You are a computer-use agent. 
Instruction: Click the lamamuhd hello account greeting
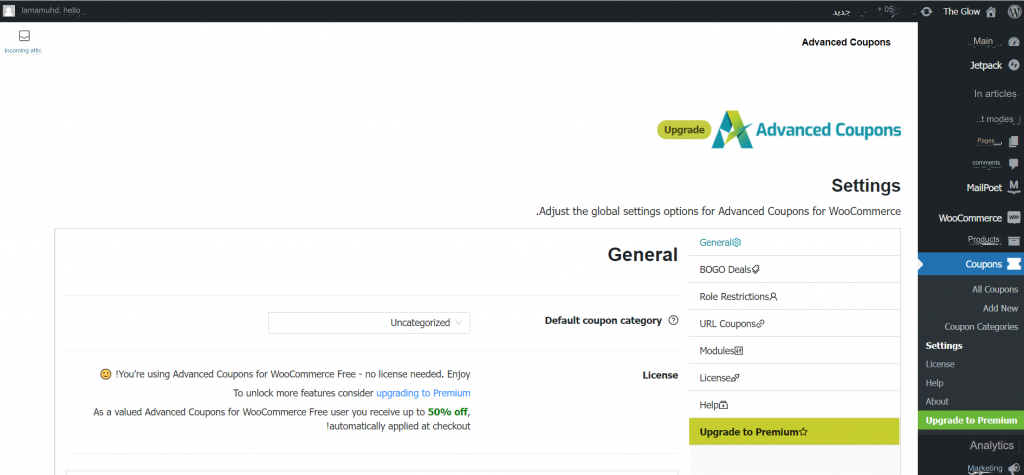point(50,11)
